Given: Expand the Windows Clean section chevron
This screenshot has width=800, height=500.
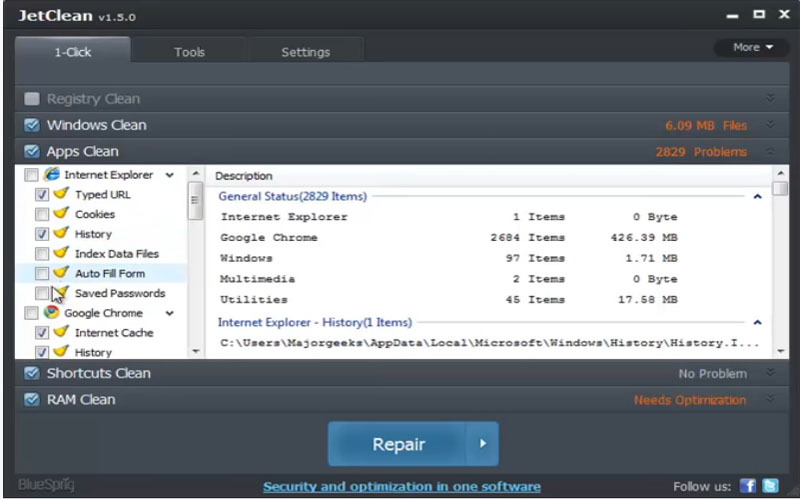Looking at the screenshot, I should click(x=770, y=124).
